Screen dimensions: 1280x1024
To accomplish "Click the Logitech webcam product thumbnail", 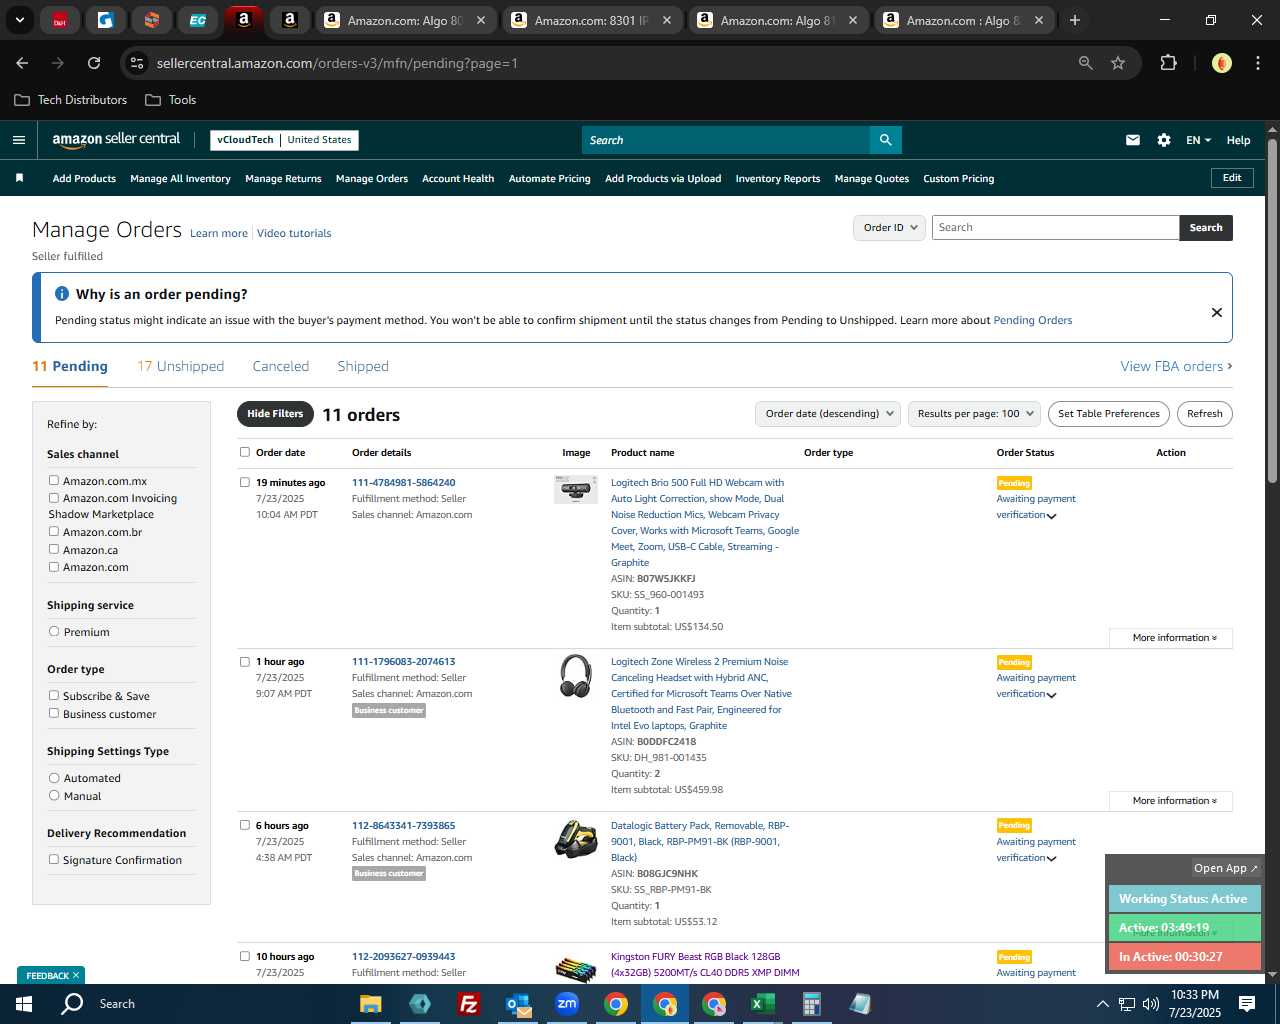I will coord(575,489).
